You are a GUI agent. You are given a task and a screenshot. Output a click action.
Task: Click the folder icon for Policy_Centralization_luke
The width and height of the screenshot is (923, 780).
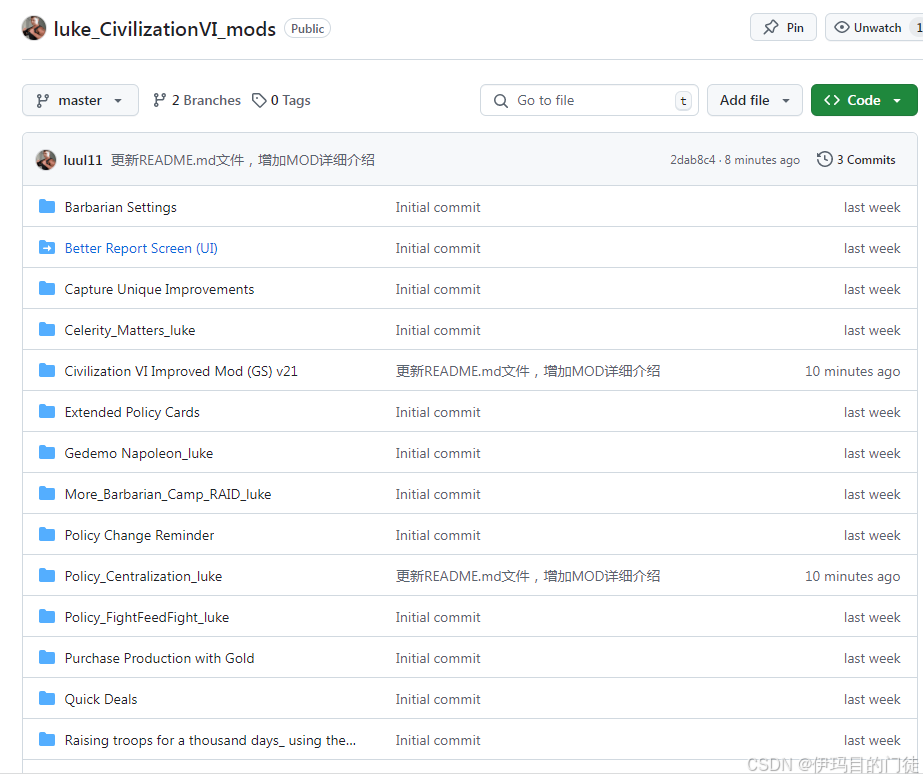click(47, 576)
